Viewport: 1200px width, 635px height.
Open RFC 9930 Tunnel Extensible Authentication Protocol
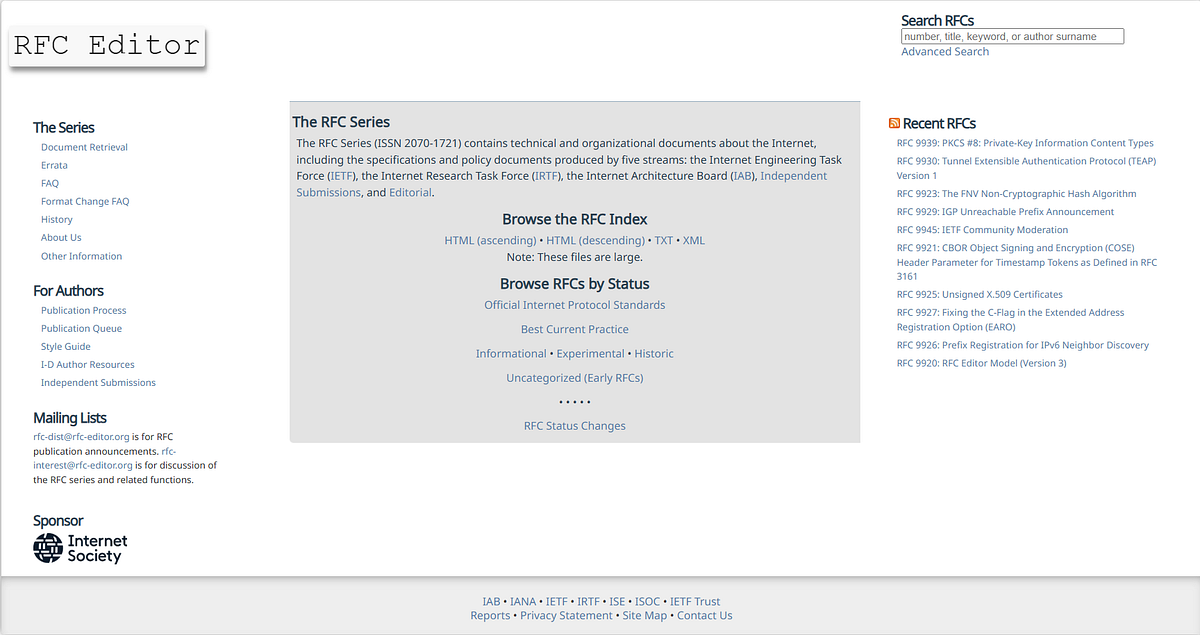[1027, 168]
